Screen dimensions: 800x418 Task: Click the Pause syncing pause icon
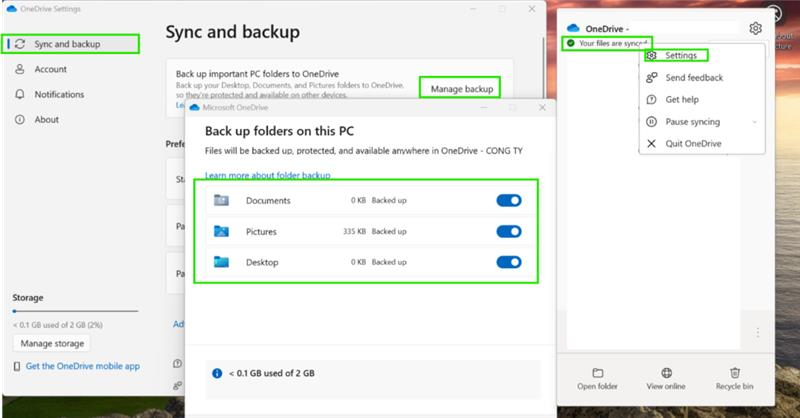point(652,121)
